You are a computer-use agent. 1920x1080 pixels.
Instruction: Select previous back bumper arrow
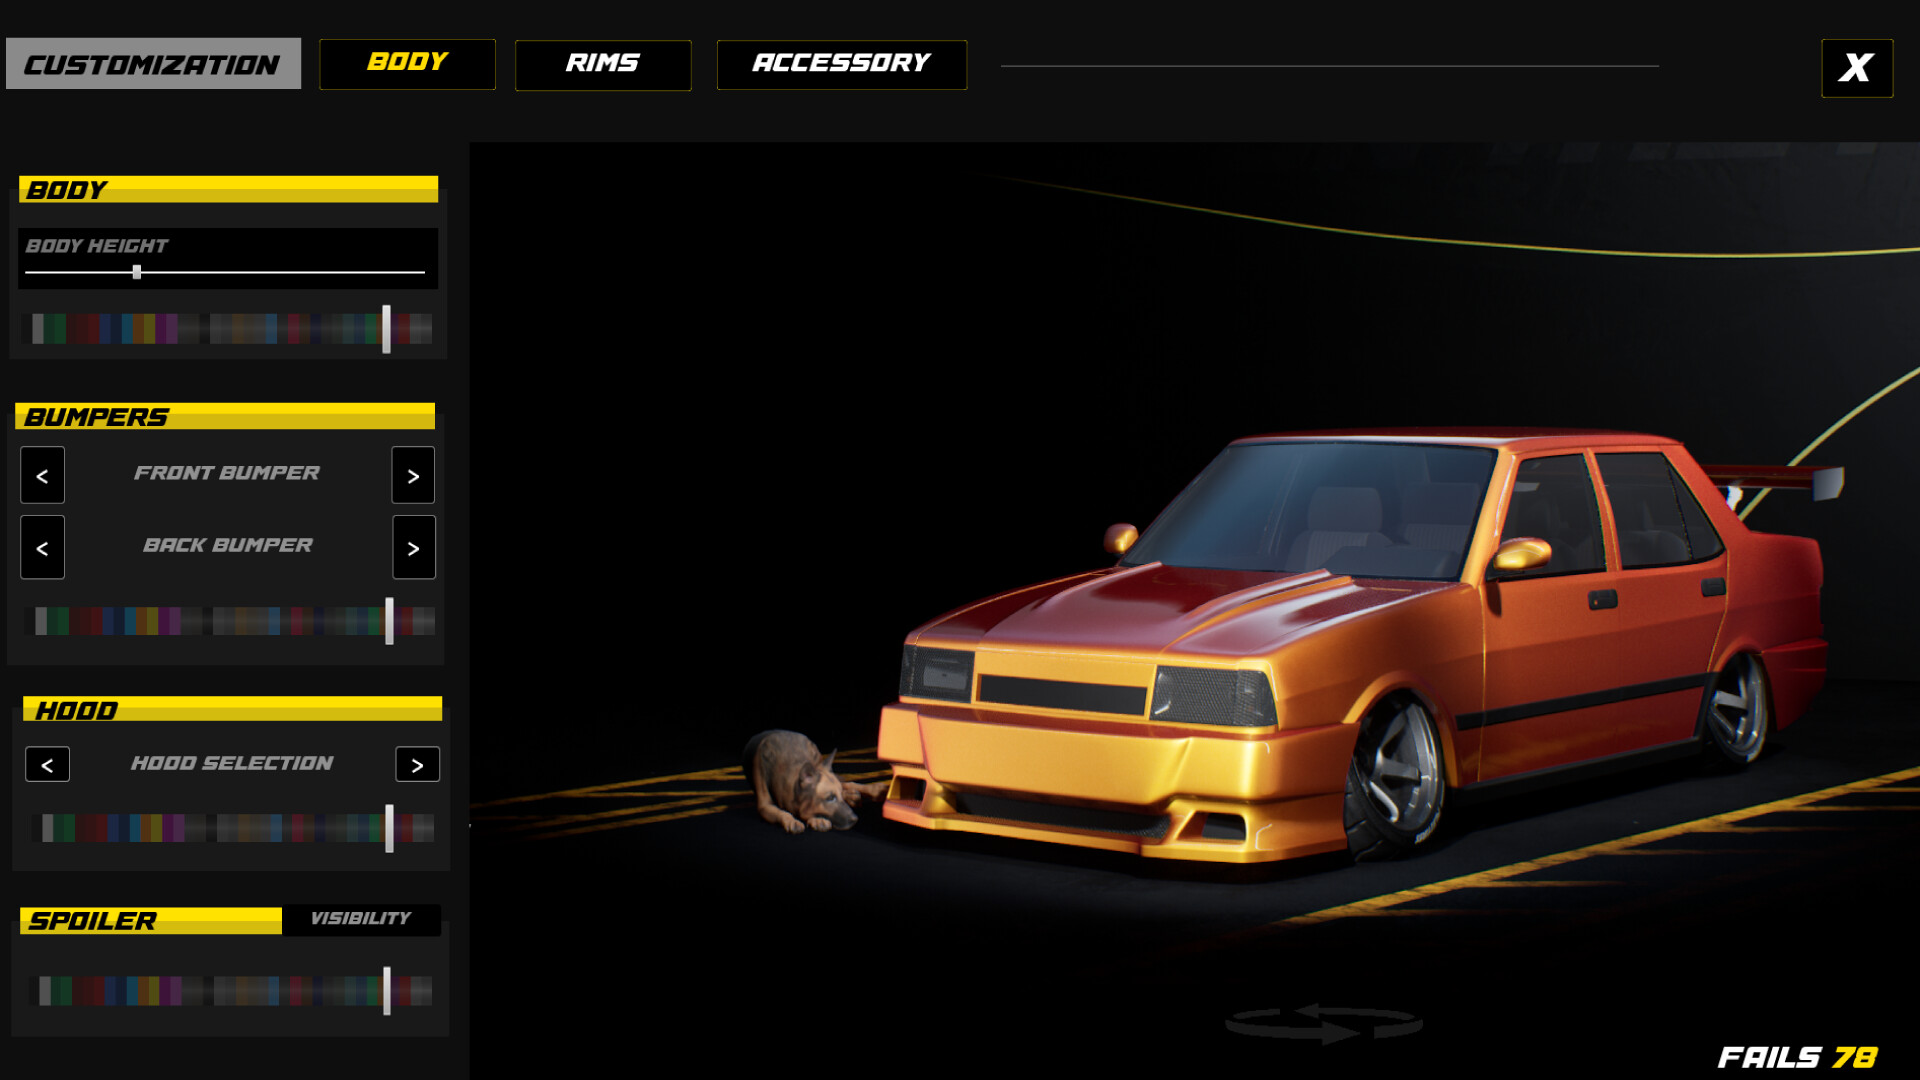click(x=42, y=548)
